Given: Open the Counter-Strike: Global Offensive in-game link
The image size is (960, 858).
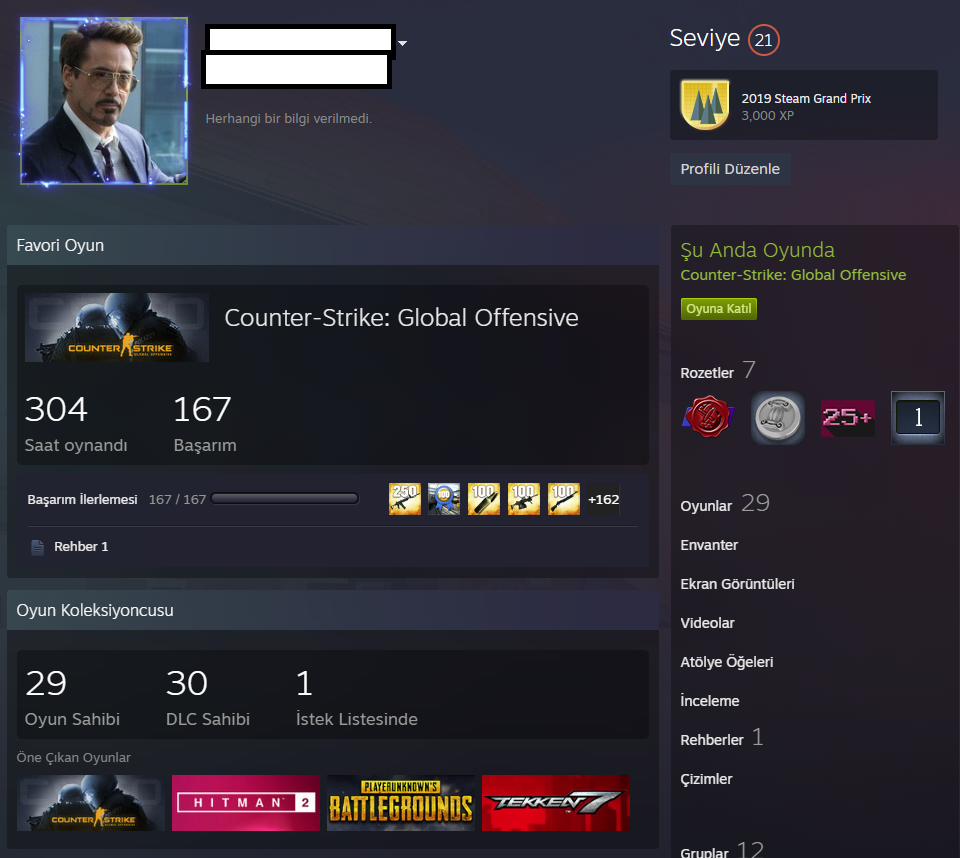Looking at the screenshot, I should [793, 275].
